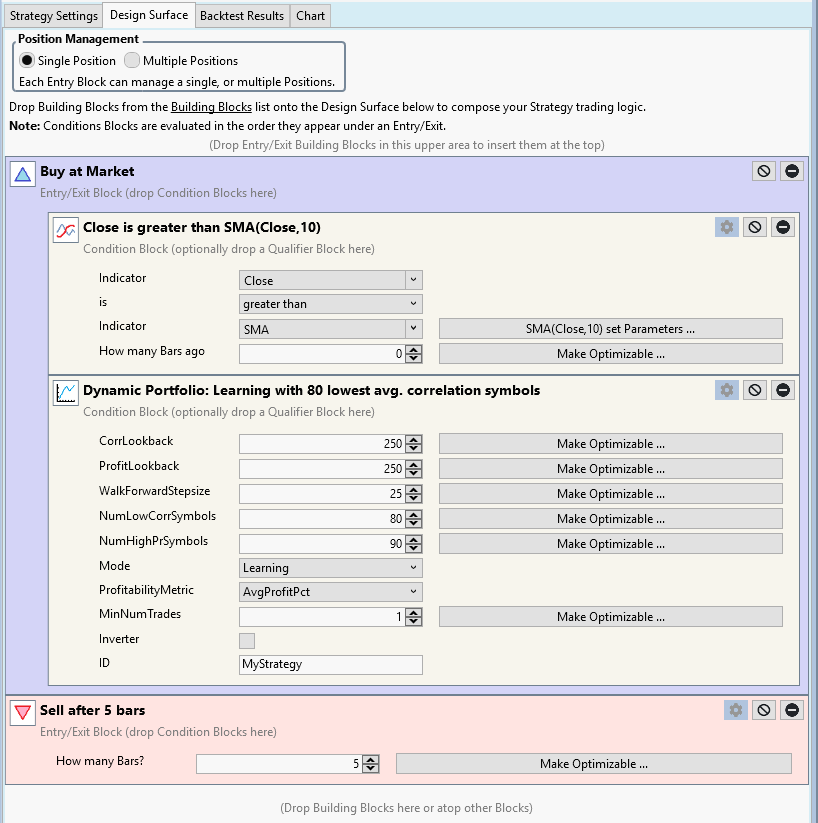Increase WalkForwardStepsize with up arrow
Image resolution: width=818 pixels, height=823 pixels.
click(414, 490)
